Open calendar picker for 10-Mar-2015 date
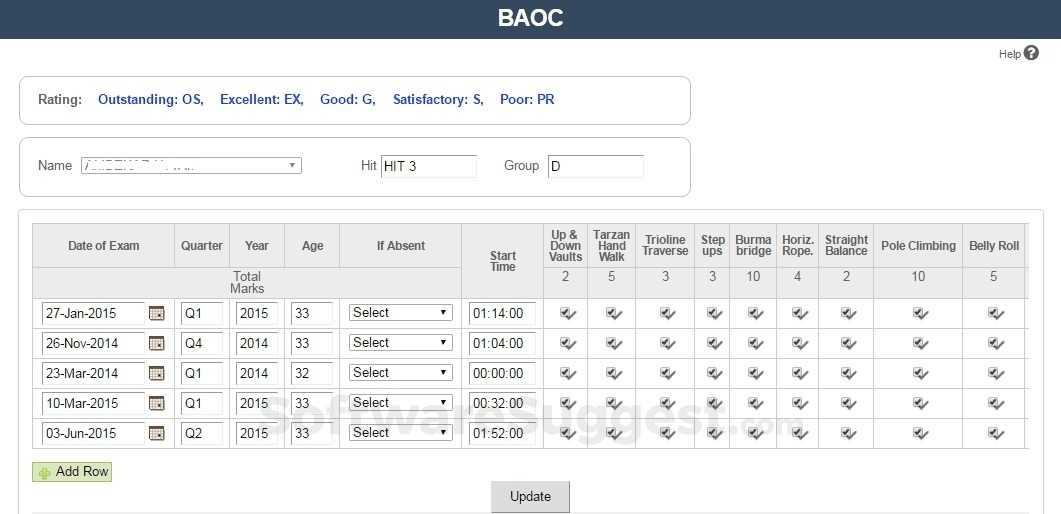Image resolution: width=1061 pixels, height=514 pixels. click(x=157, y=403)
